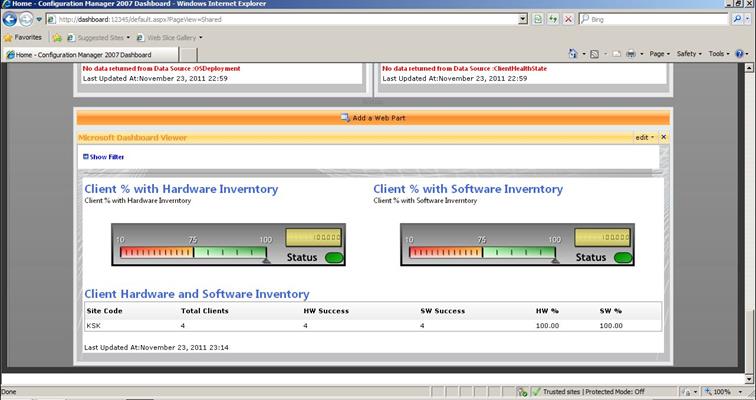Image resolution: width=756 pixels, height=400 pixels.
Task: Open the Web Slice Gallery link
Action: (x=169, y=38)
